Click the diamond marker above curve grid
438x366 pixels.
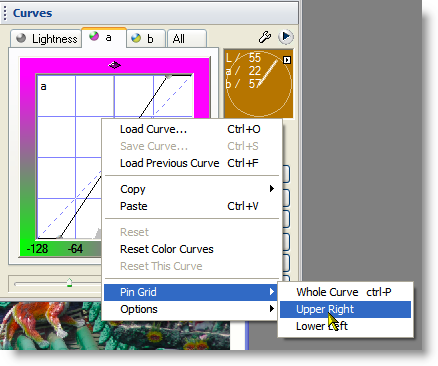tap(115, 65)
